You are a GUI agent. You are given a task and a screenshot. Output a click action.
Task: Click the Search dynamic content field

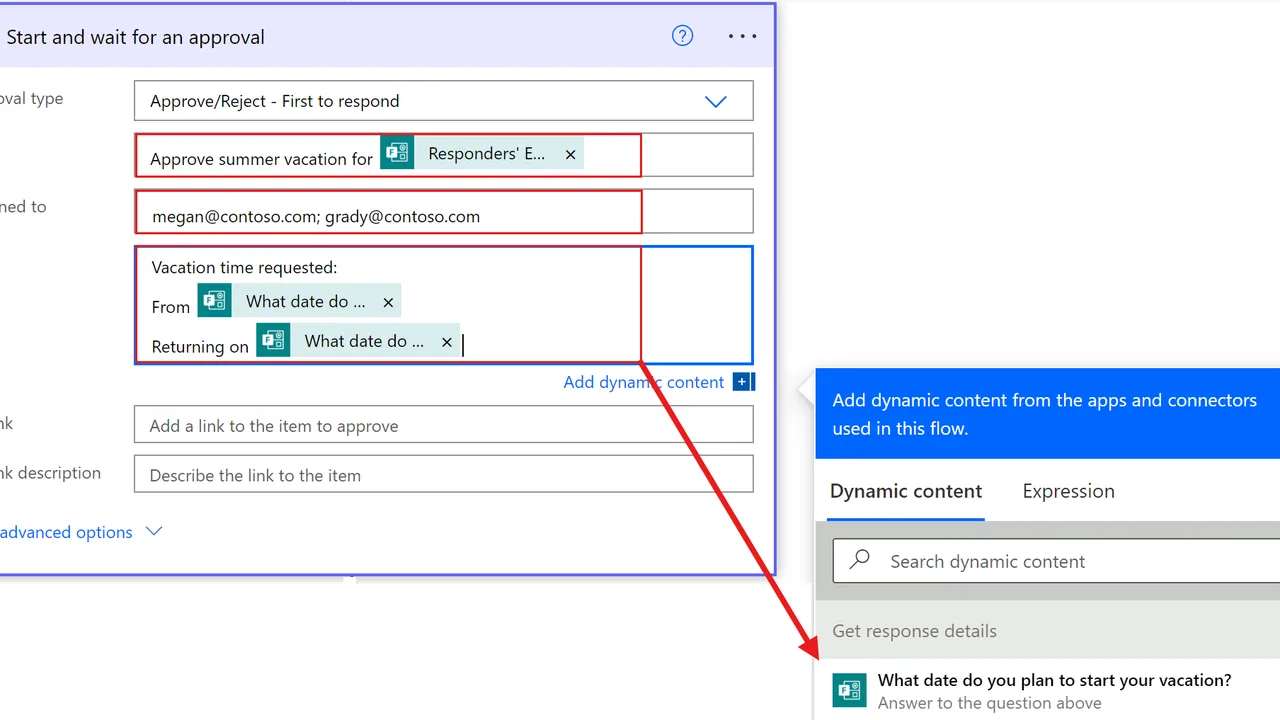tap(1057, 561)
